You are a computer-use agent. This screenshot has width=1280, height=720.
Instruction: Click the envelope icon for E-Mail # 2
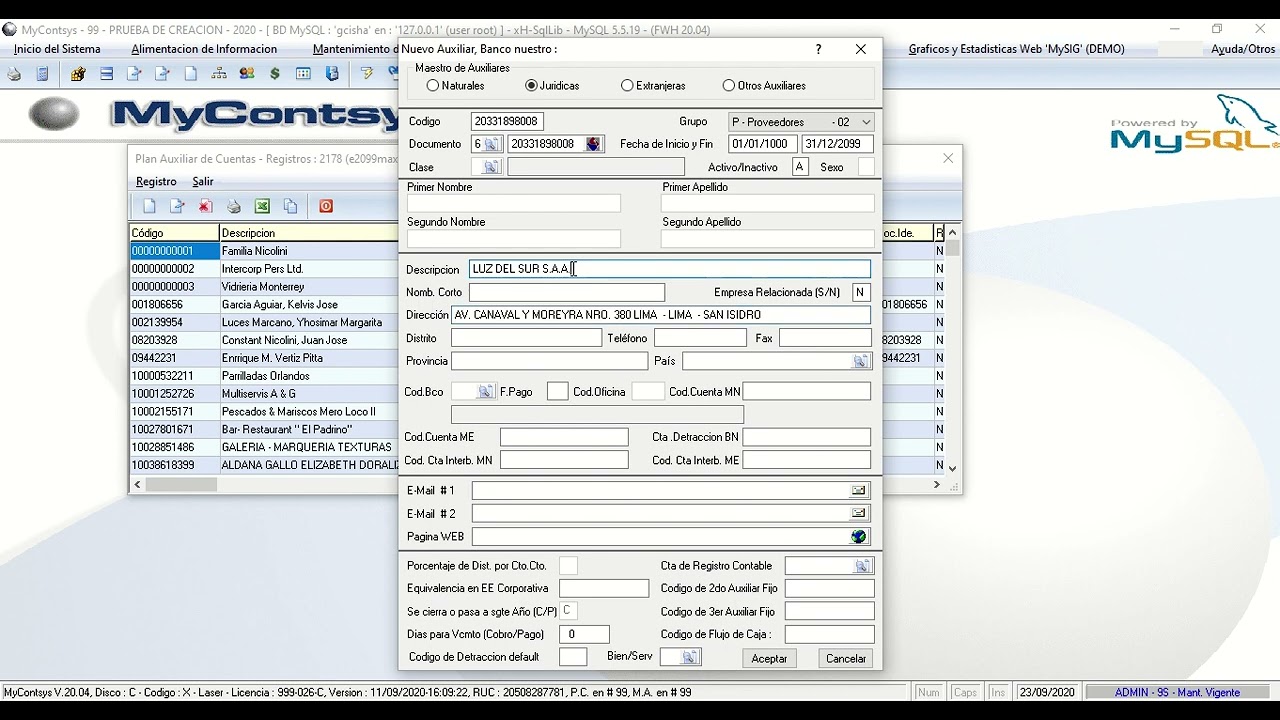pyautogui.click(x=858, y=513)
